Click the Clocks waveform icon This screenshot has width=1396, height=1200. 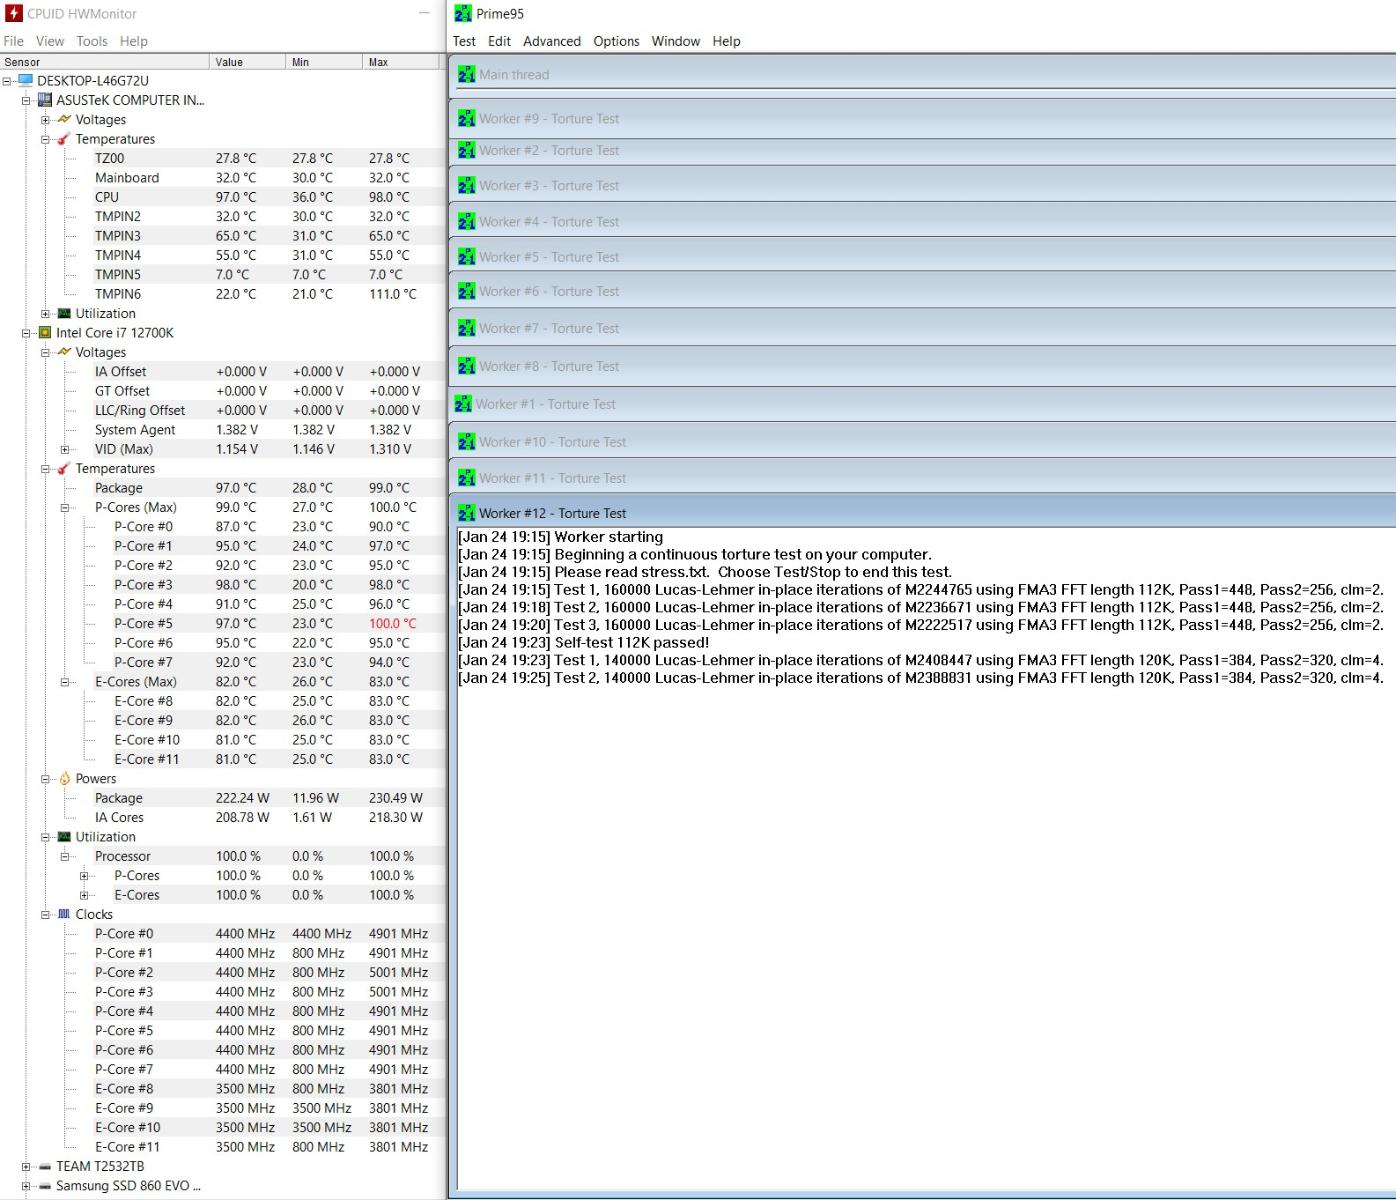click(x=64, y=914)
